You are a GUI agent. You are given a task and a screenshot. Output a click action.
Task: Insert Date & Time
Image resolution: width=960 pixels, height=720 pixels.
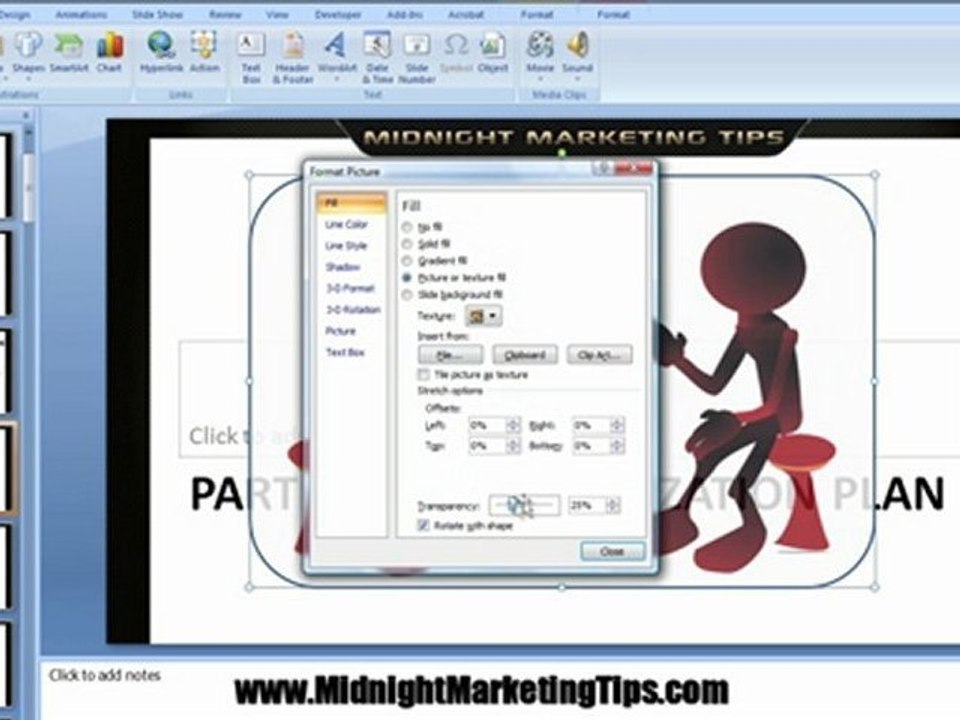(x=377, y=58)
